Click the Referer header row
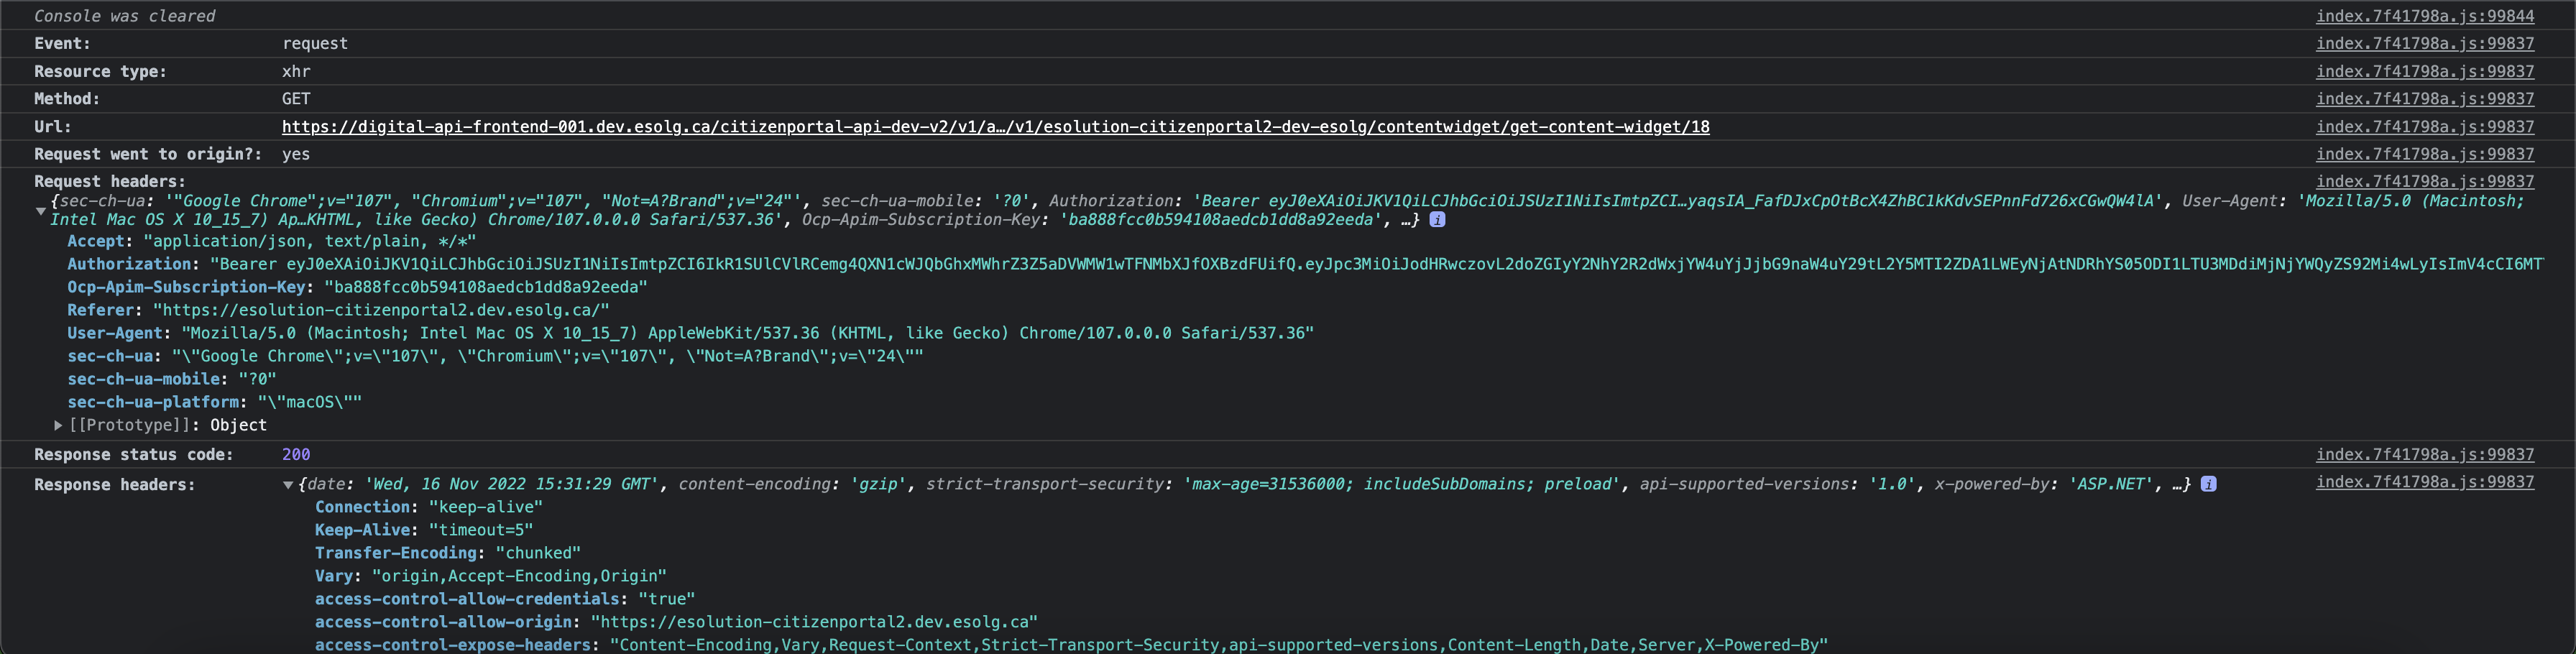 tap(338, 311)
